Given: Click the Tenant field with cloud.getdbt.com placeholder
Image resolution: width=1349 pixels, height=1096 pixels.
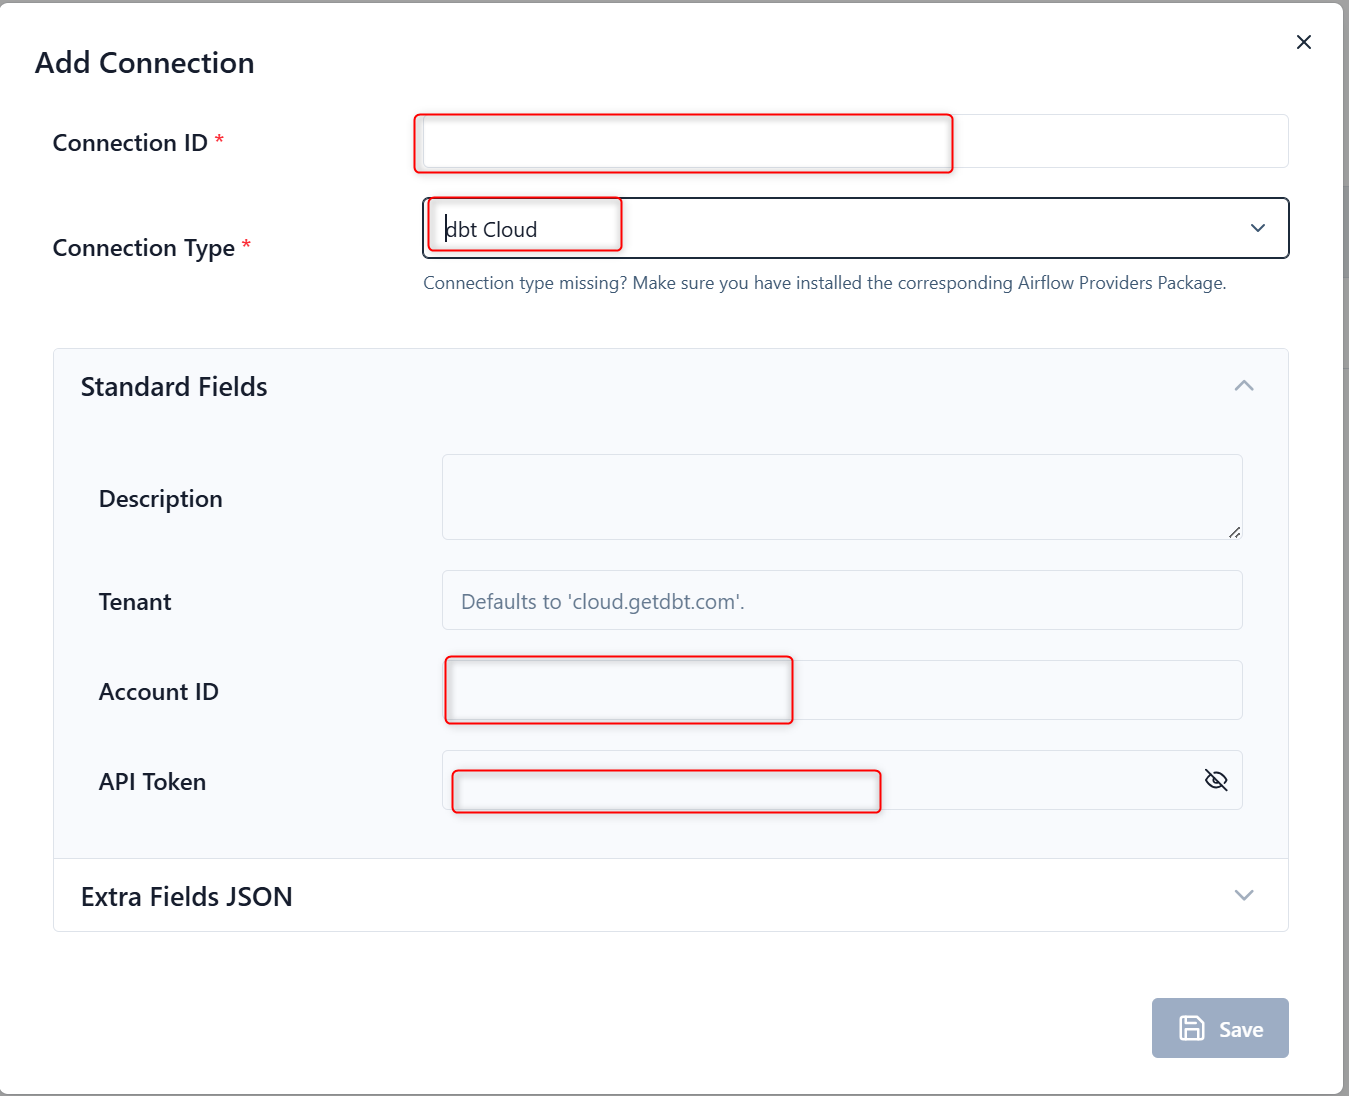Looking at the screenshot, I should coord(841,601).
